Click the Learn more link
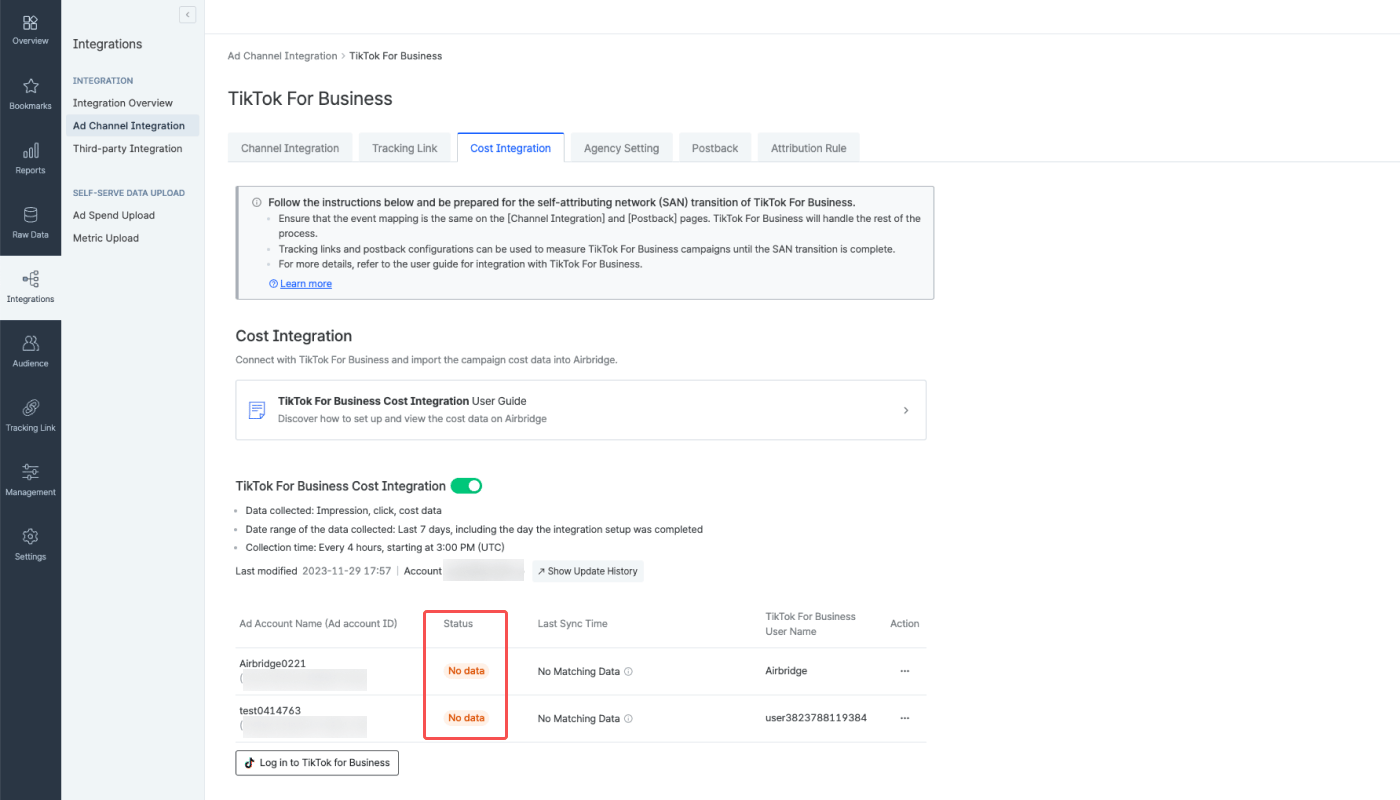Image resolution: width=1400 pixels, height=800 pixels. point(305,284)
